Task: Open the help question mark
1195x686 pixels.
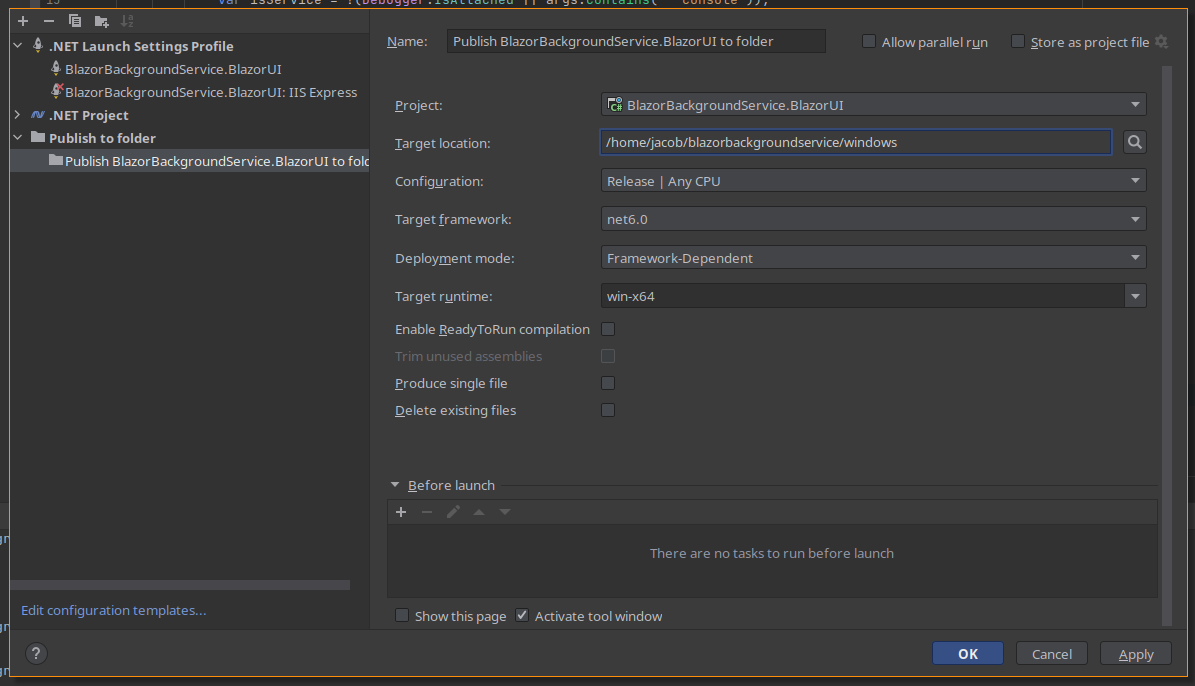Action: coord(36,653)
